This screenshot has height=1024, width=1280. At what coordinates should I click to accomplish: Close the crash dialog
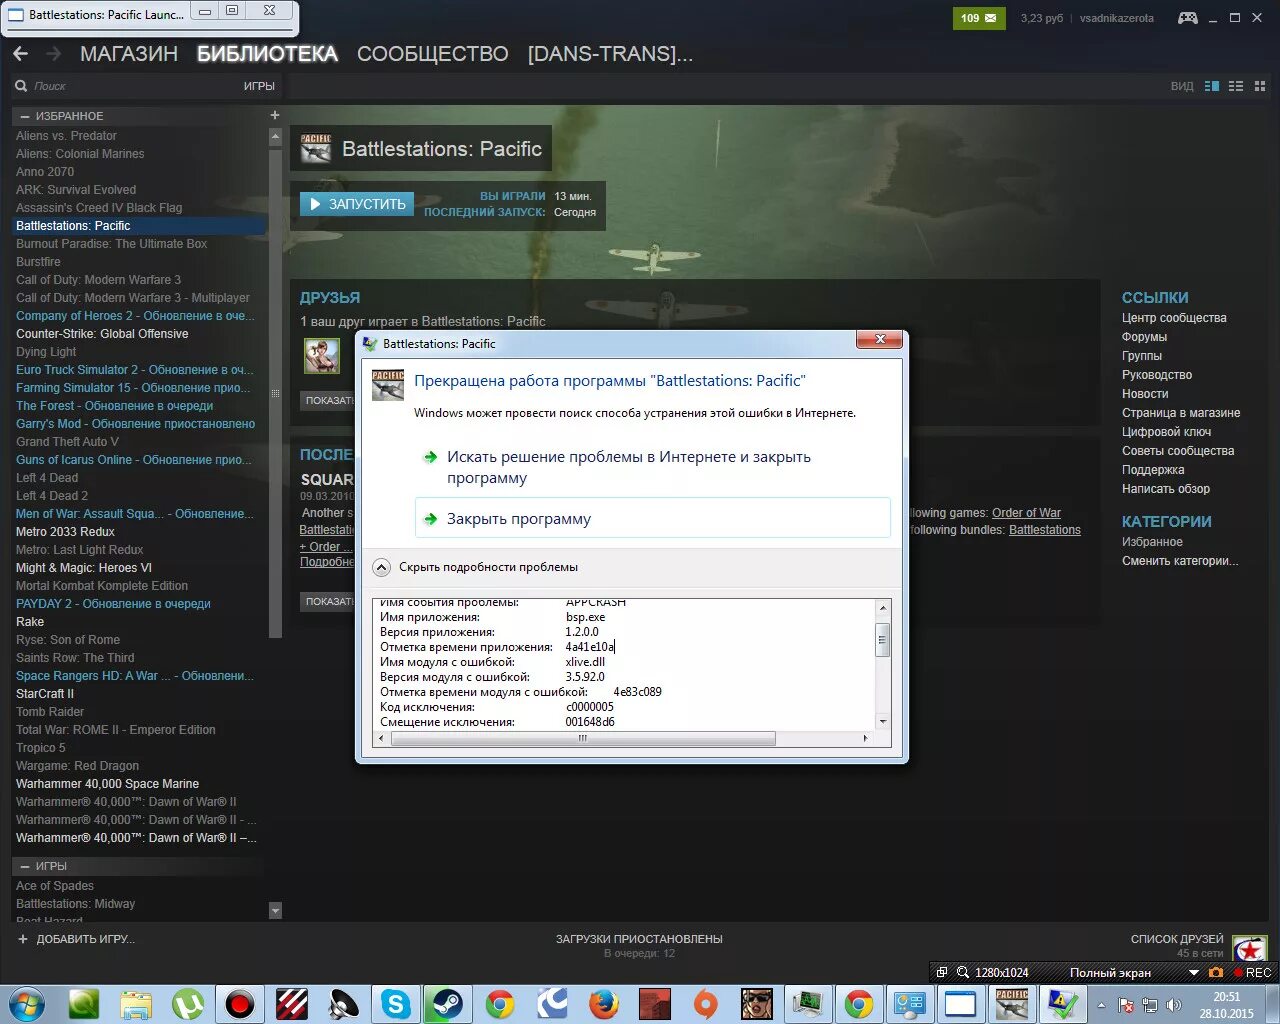click(880, 339)
